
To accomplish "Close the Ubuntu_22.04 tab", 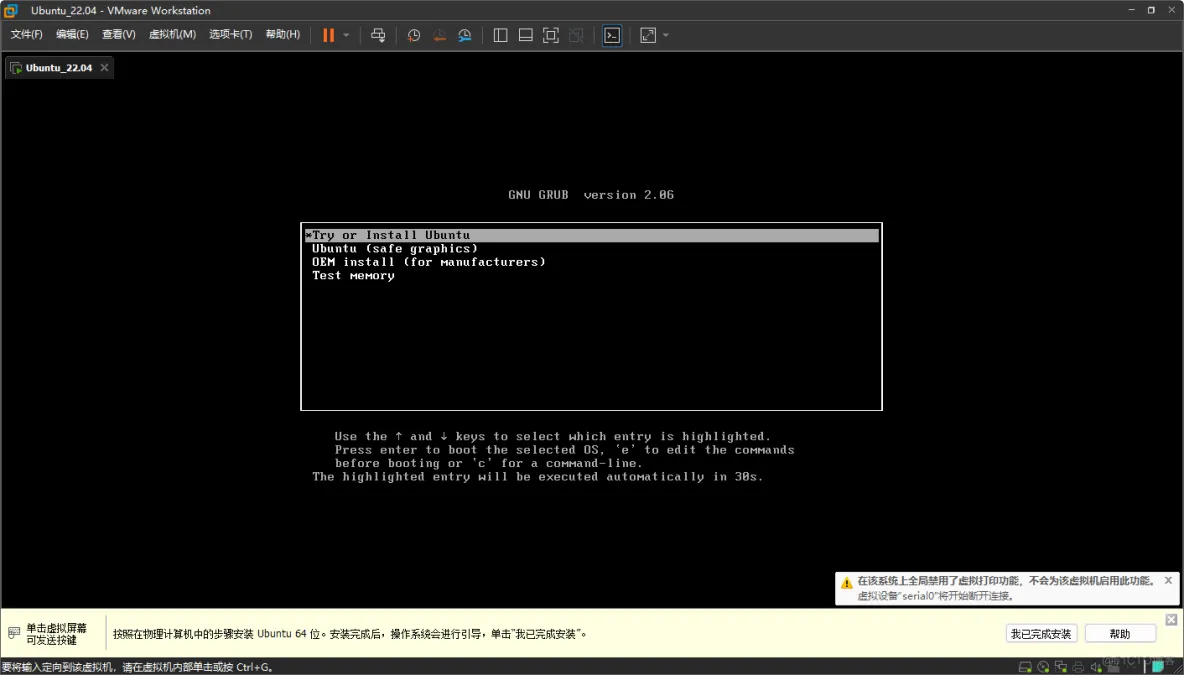I will pyautogui.click(x=104, y=67).
